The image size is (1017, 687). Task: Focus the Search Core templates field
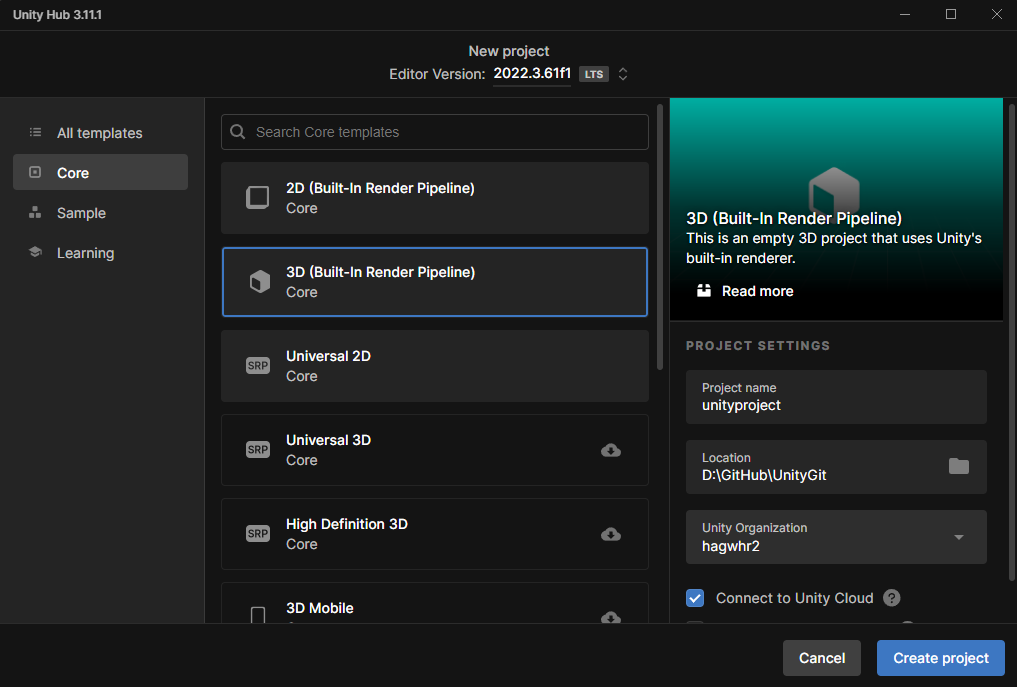click(435, 132)
